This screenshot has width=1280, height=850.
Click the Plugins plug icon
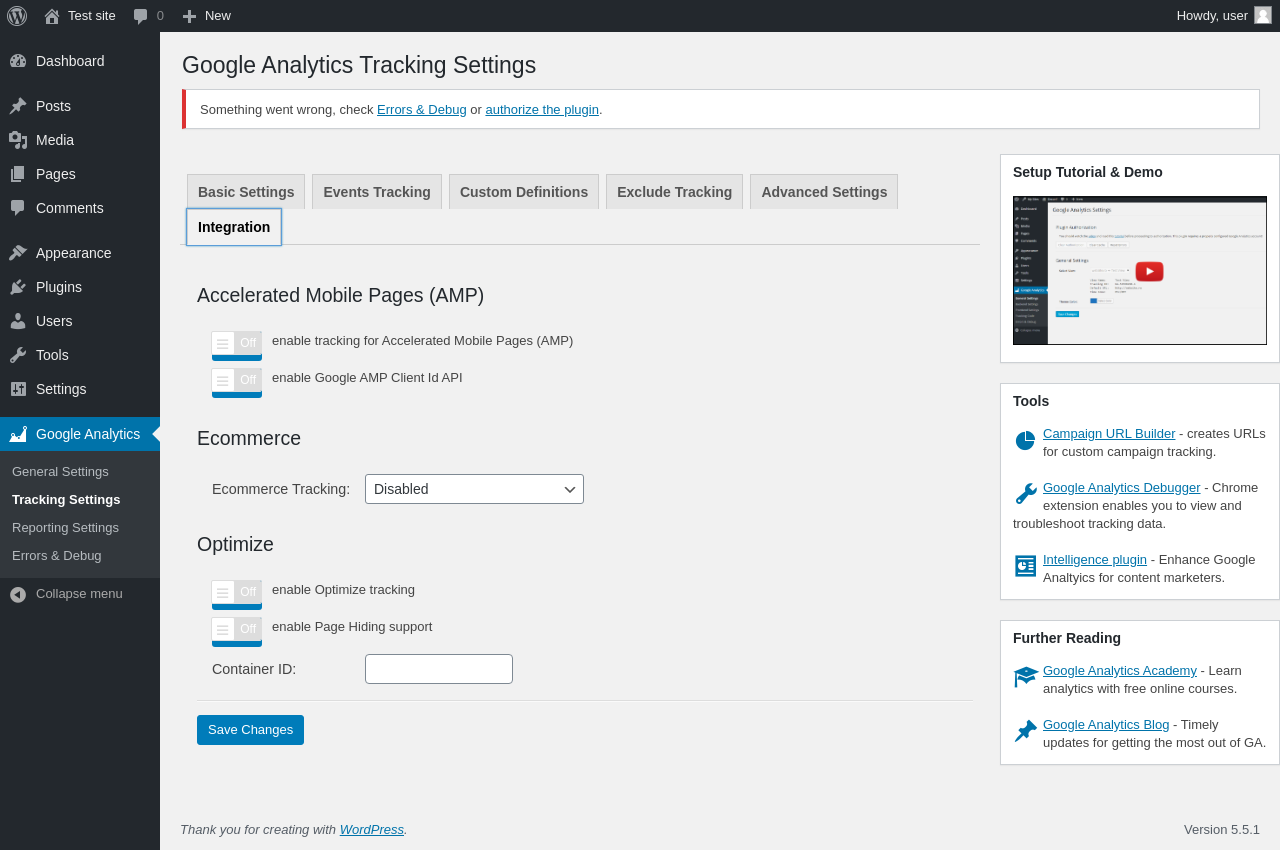tap(18, 287)
